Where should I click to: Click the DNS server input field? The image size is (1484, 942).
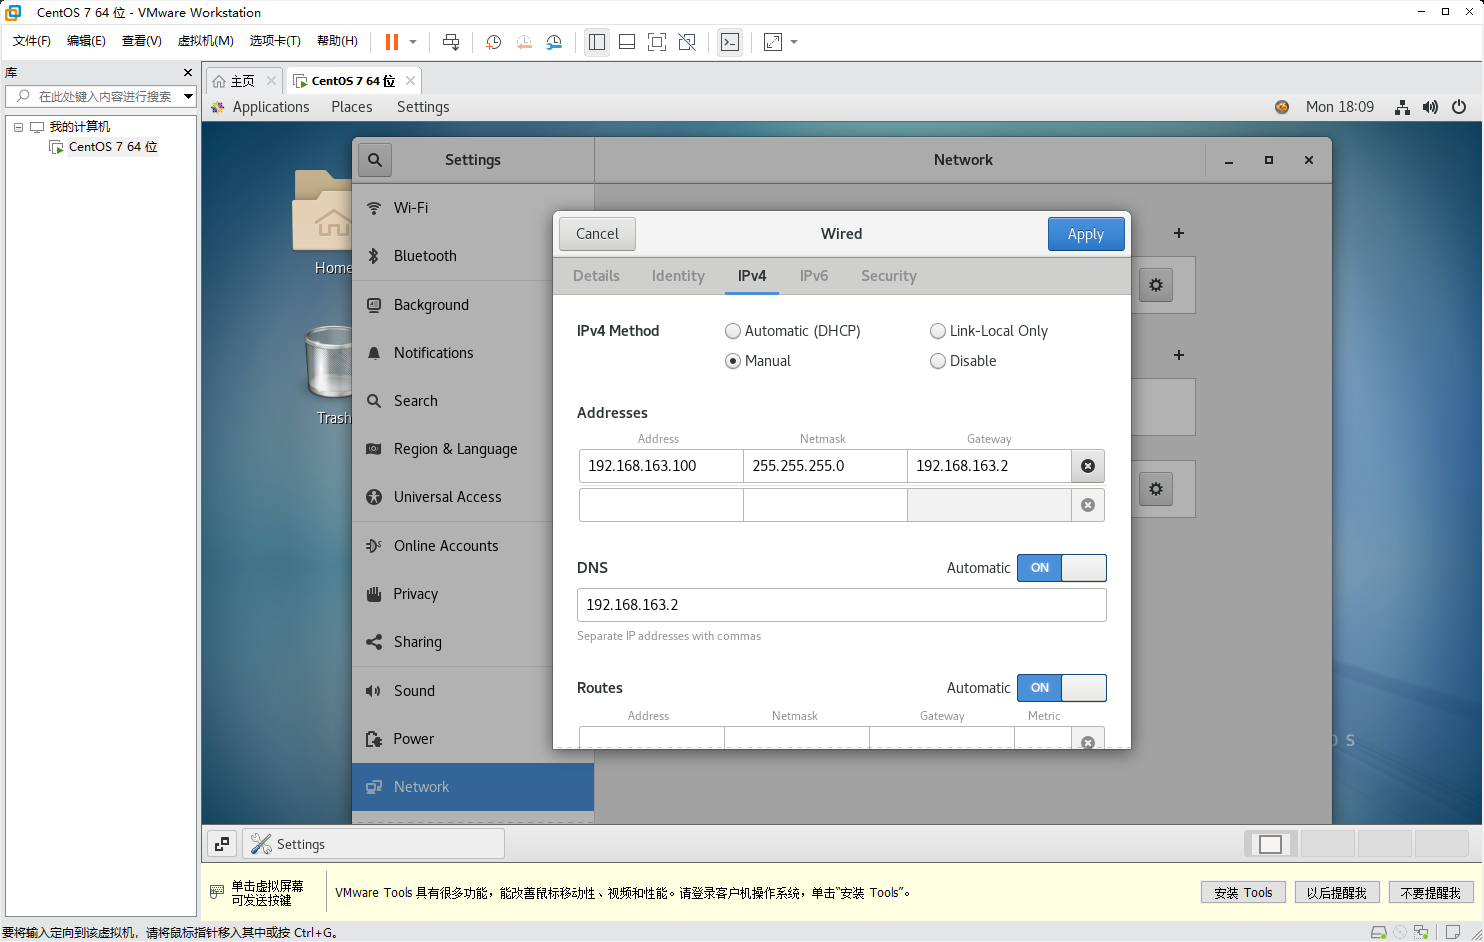point(842,605)
